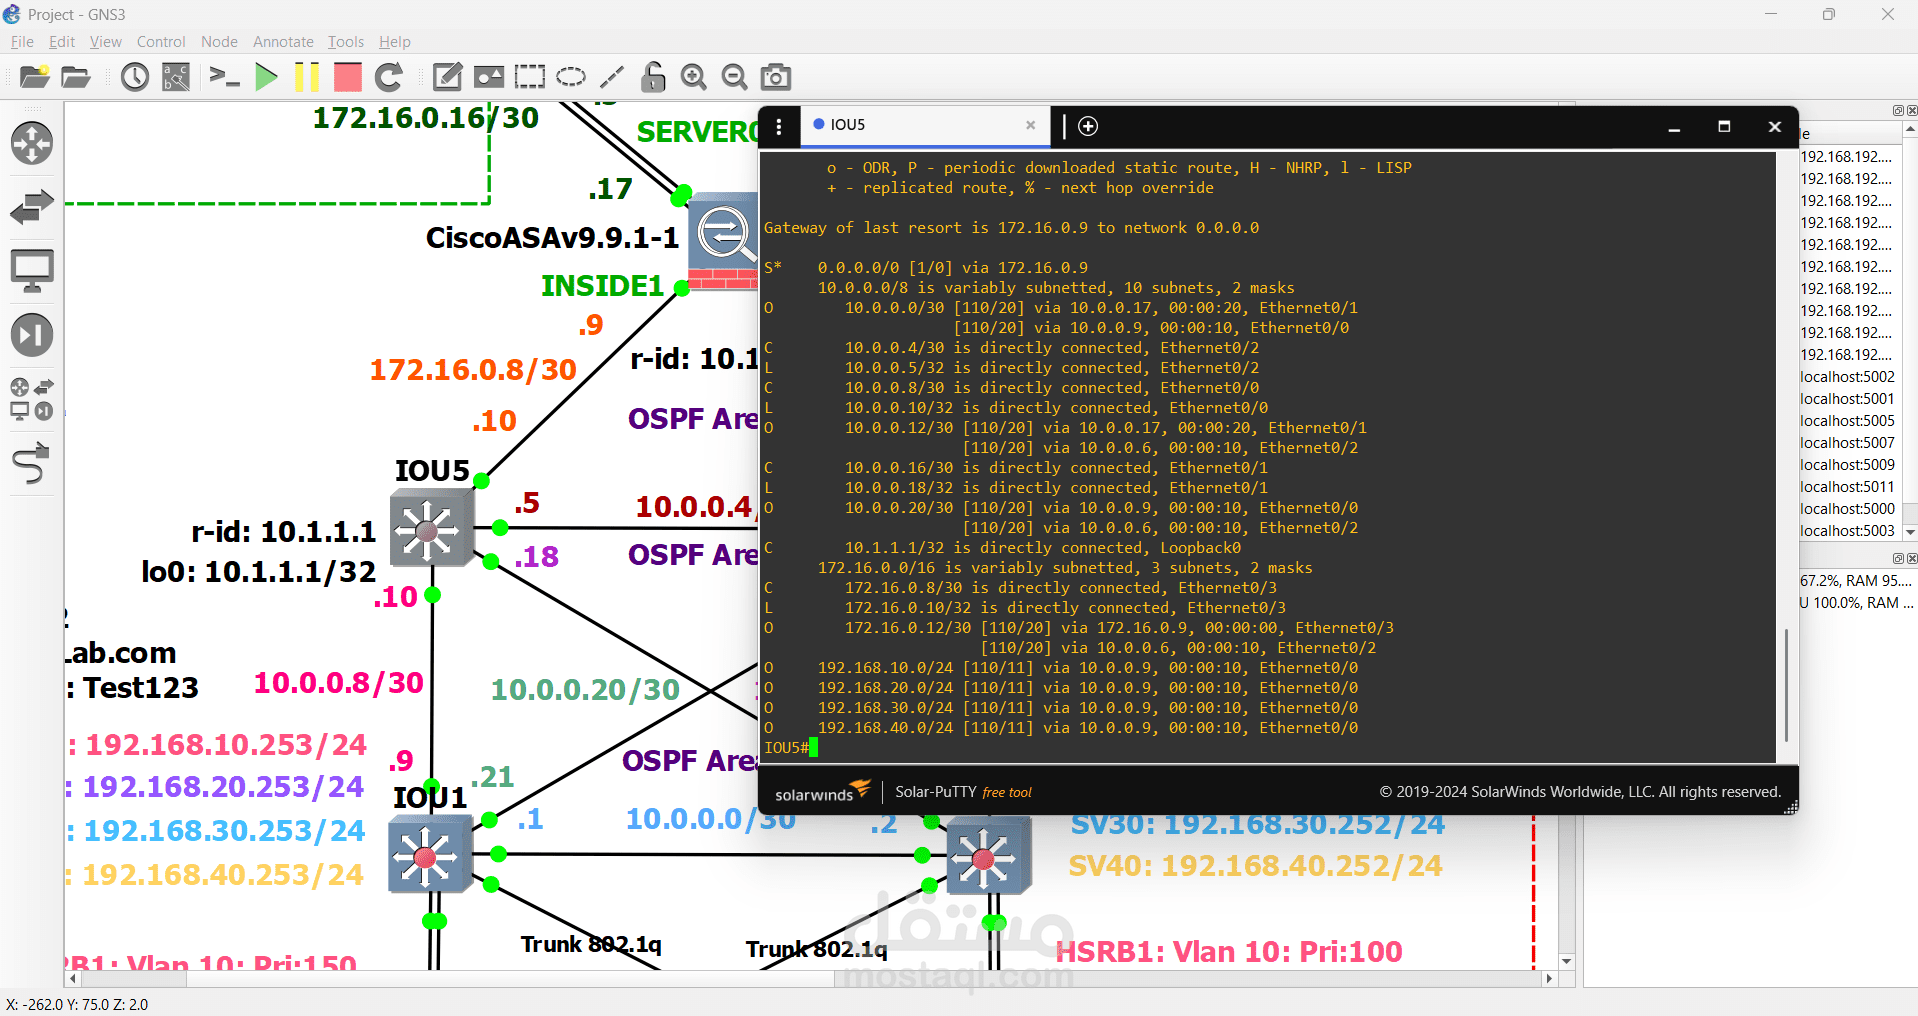Toggle show/hide interface labels icon
Image resolution: width=1918 pixels, height=1016 pixels.
coord(176,77)
